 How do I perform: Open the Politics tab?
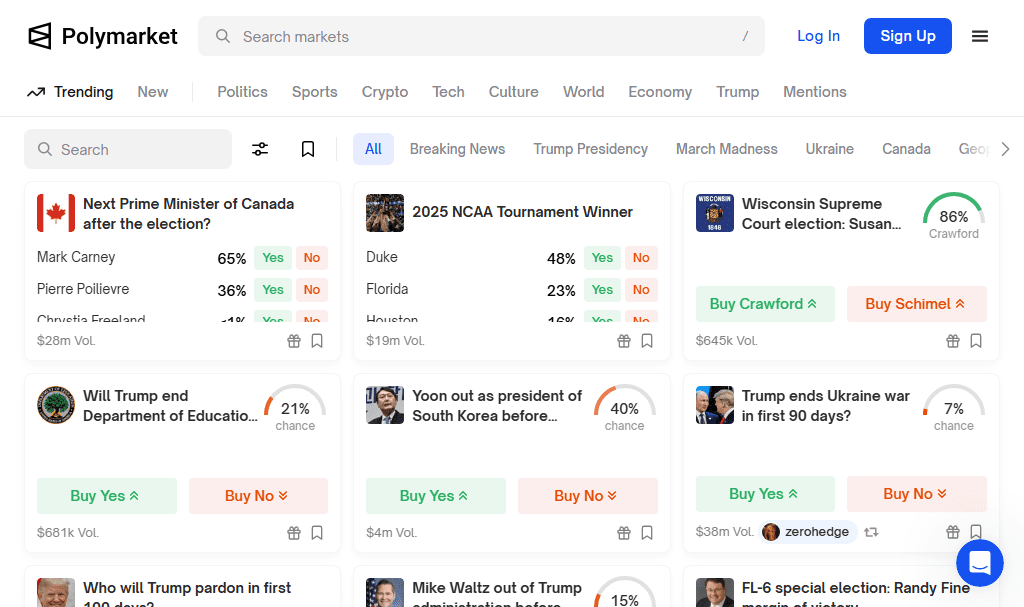(242, 92)
